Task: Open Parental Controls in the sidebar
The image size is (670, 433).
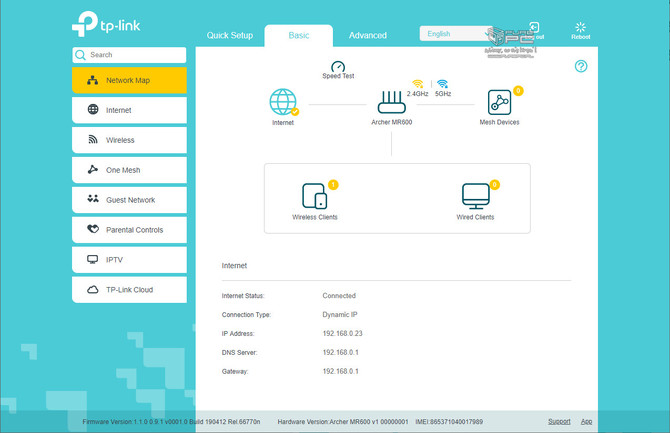Action: click(129, 230)
